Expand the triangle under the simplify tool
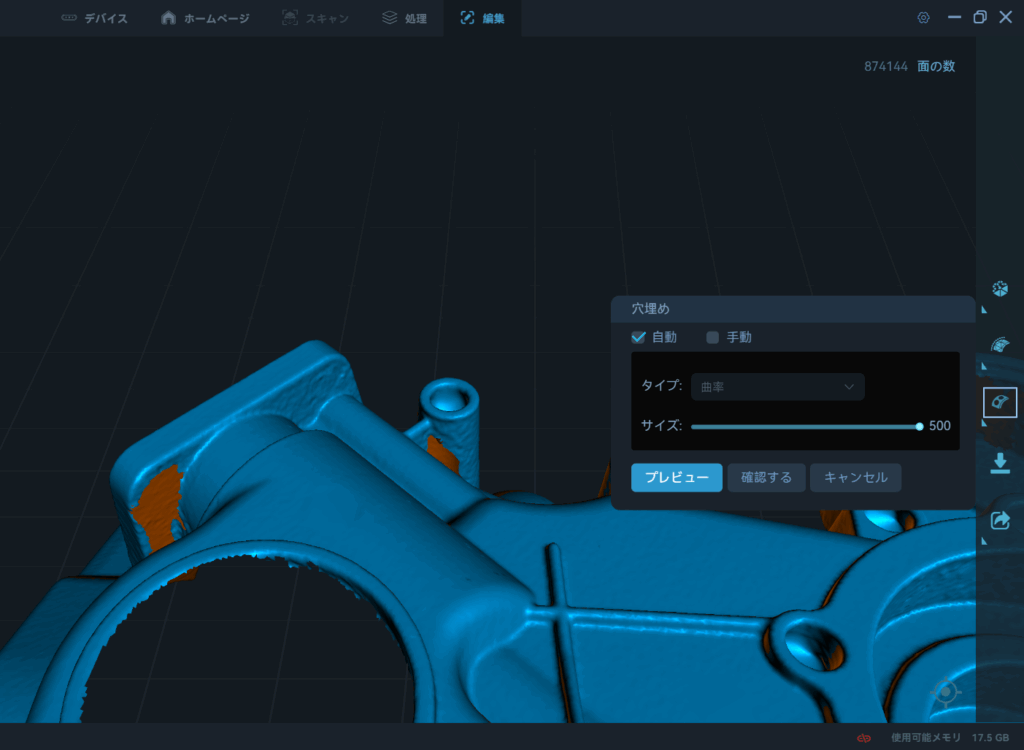 [984, 310]
